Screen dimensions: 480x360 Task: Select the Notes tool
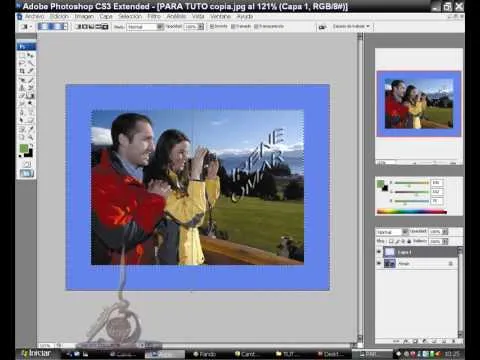coord(22,129)
